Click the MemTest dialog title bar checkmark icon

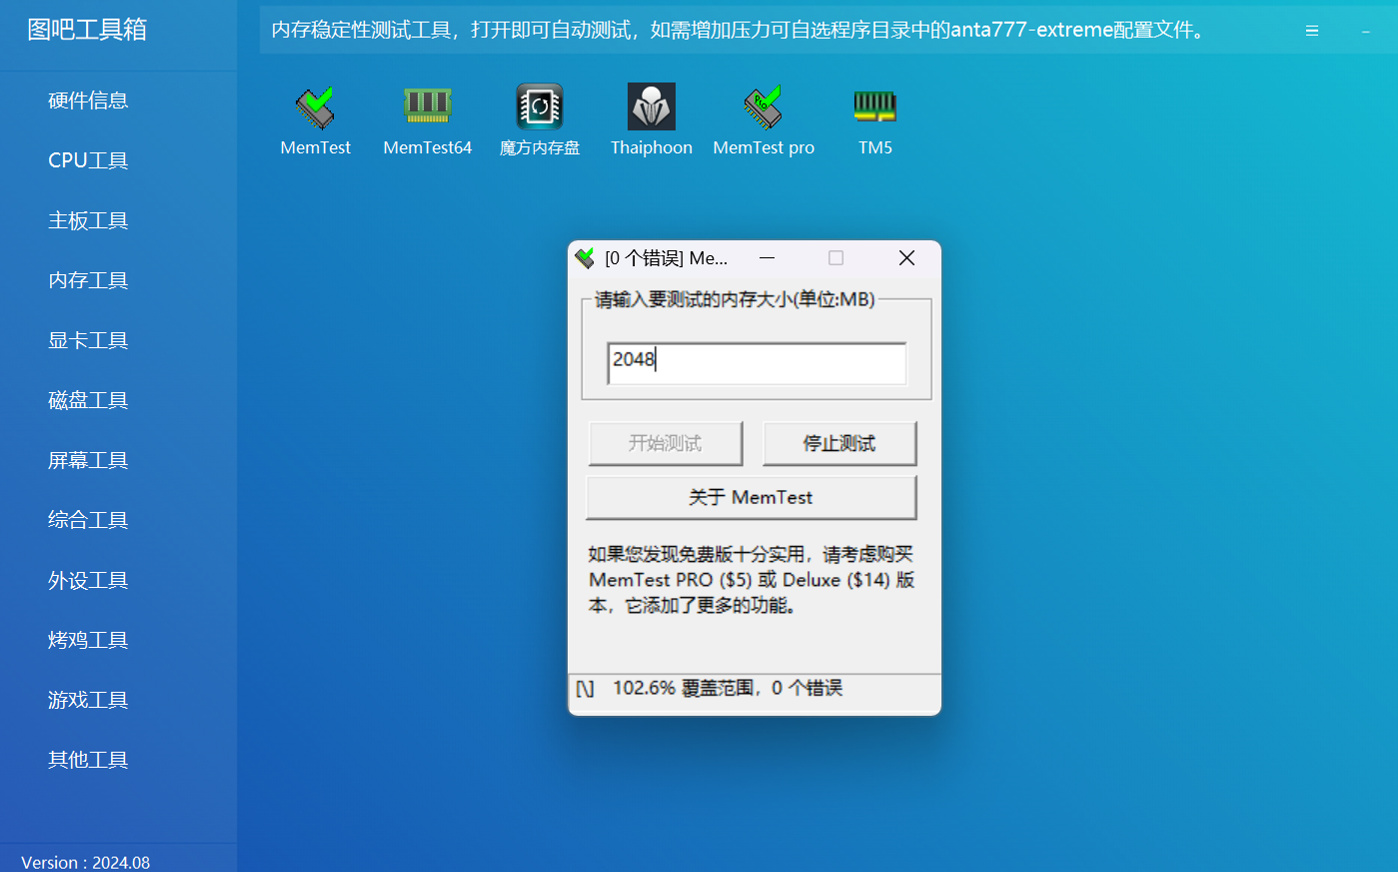[x=585, y=258]
